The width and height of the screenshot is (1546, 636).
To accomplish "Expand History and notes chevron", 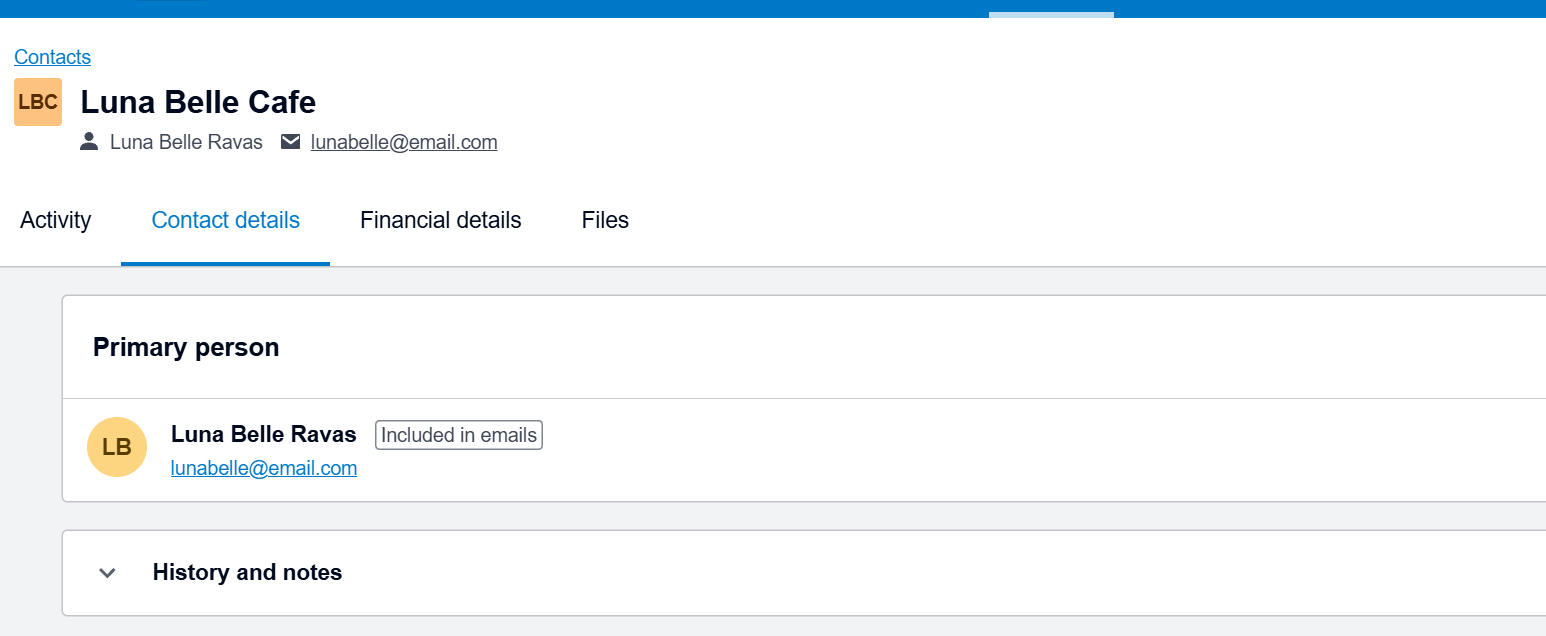I will 108,573.
